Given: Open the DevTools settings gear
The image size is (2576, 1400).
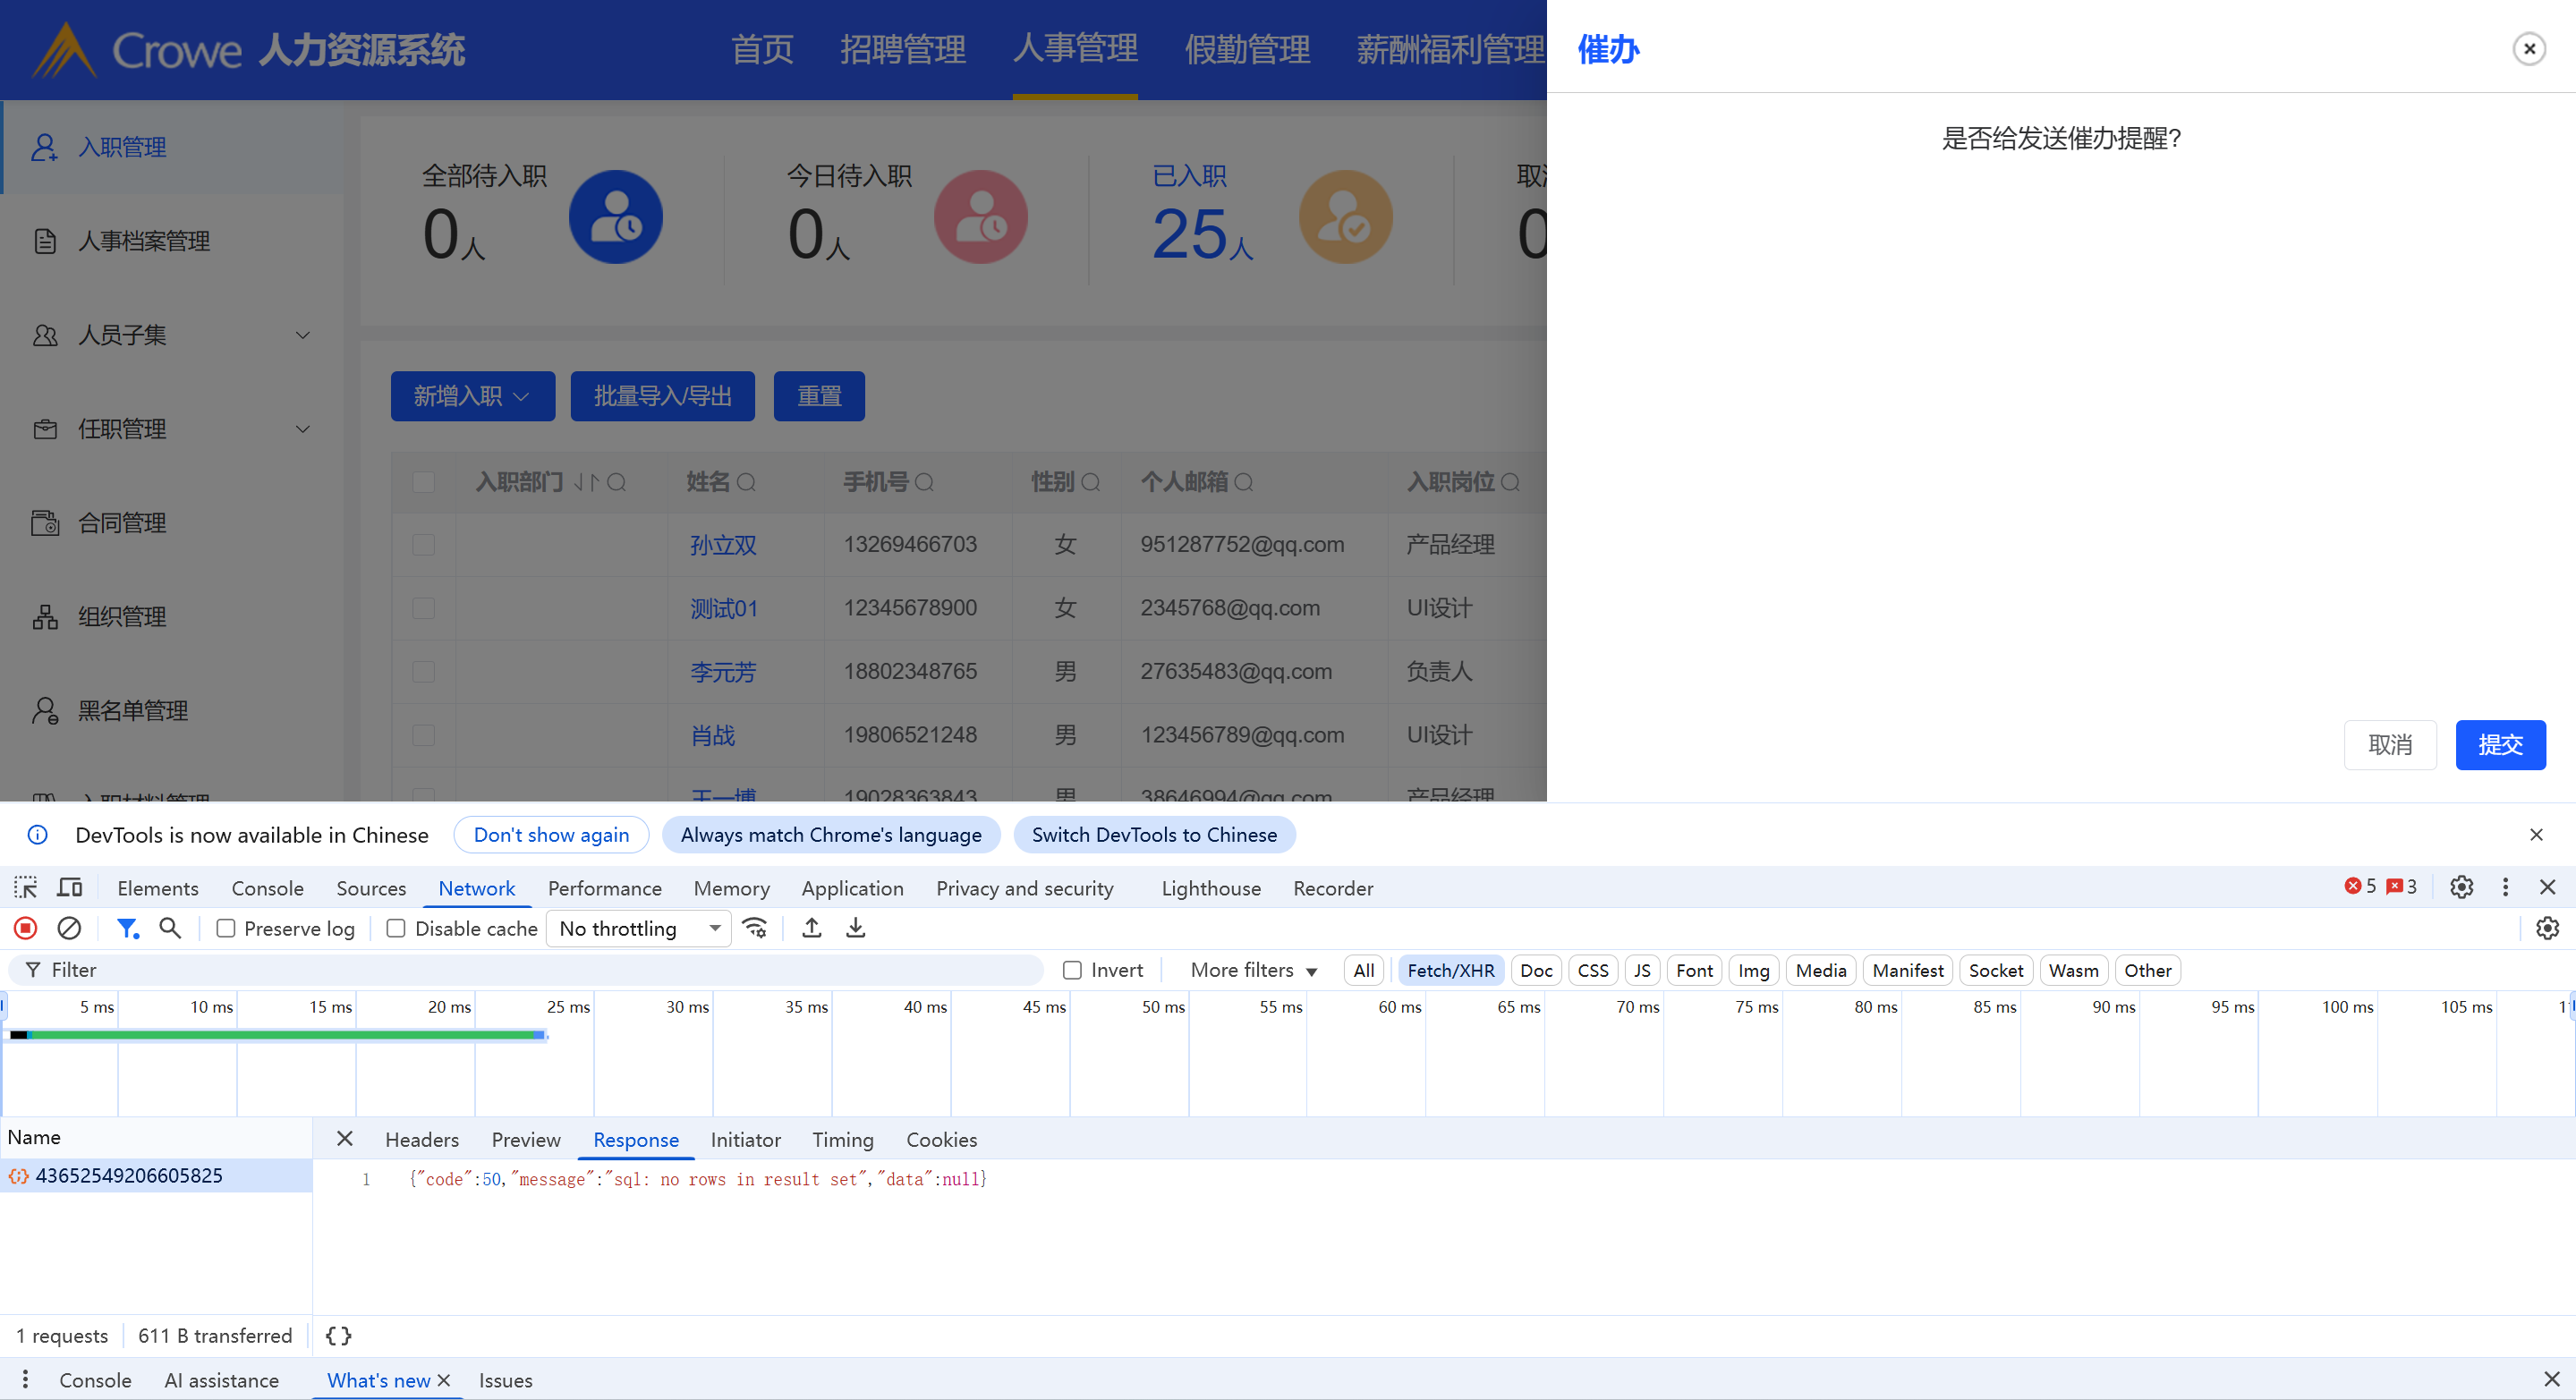Looking at the screenshot, I should coord(2461,887).
